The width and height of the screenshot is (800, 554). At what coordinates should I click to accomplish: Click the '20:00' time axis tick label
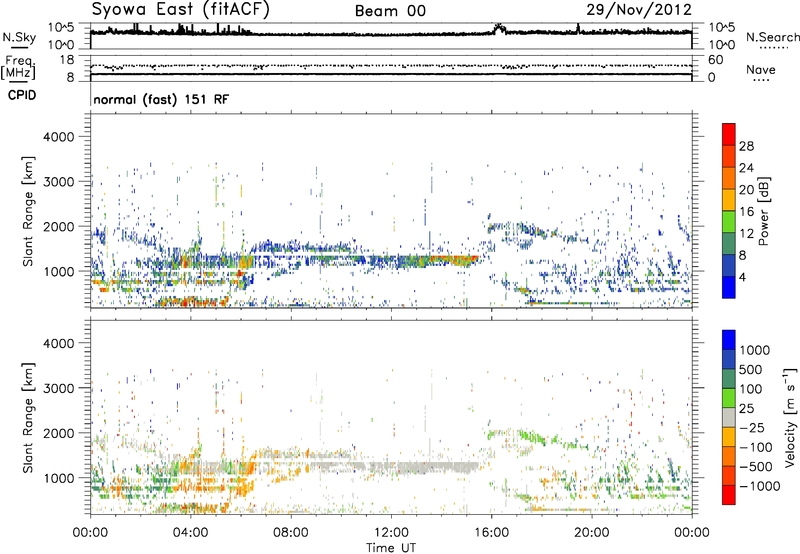coord(591,533)
